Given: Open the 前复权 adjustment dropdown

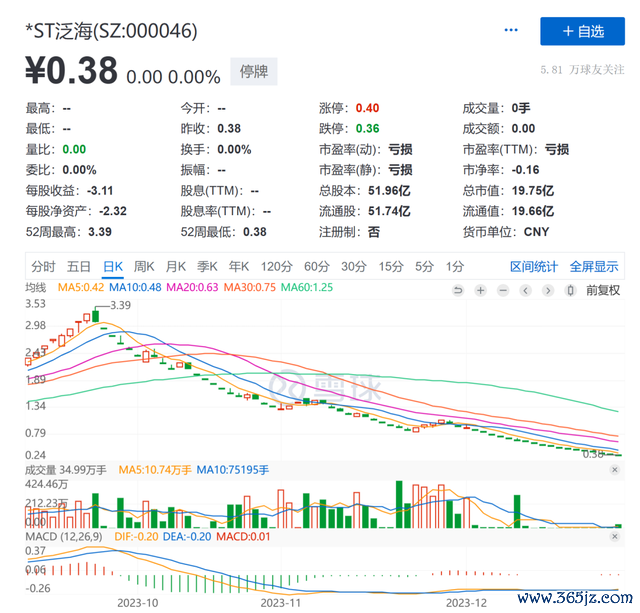Looking at the screenshot, I should click(603, 291).
